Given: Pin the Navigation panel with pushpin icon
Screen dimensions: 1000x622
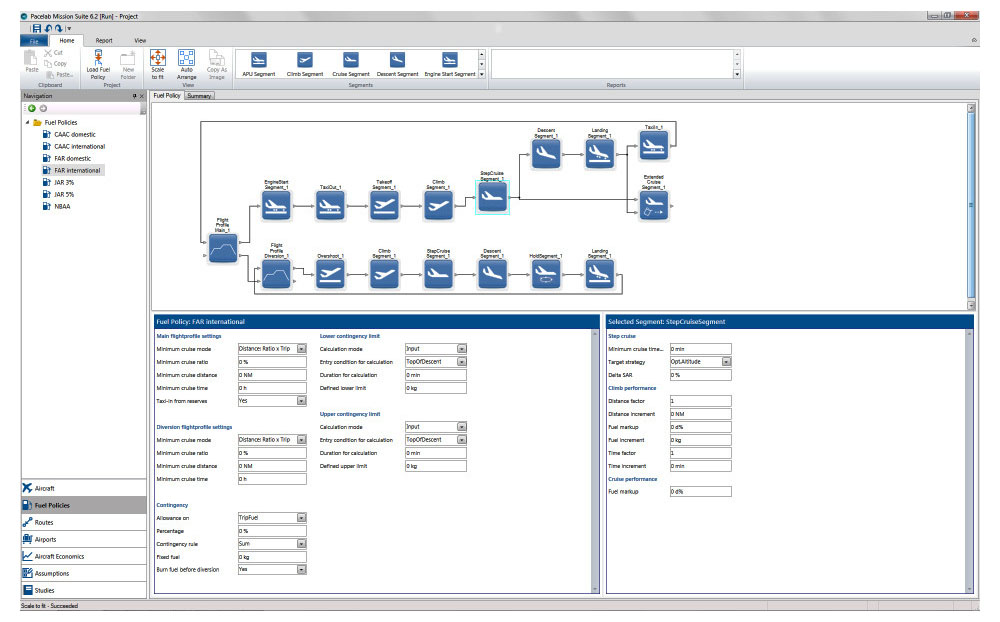Looking at the screenshot, I should coord(135,96).
